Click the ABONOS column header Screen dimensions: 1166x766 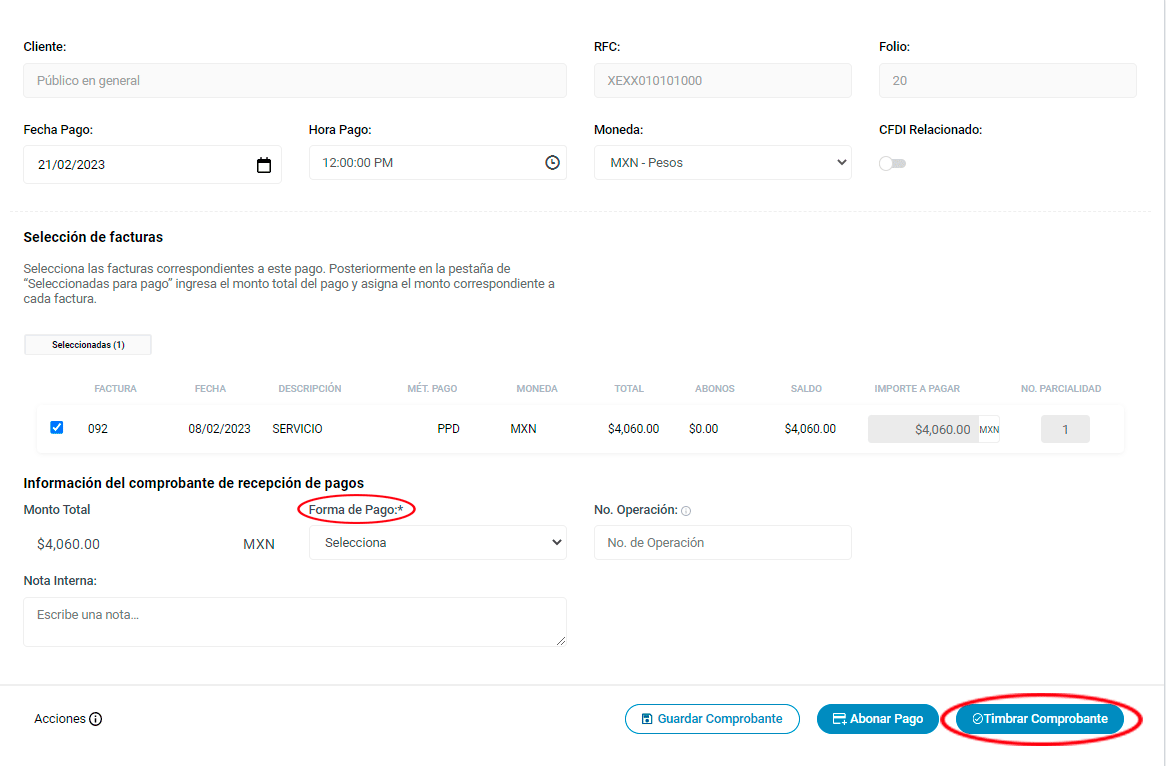pyautogui.click(x=715, y=389)
